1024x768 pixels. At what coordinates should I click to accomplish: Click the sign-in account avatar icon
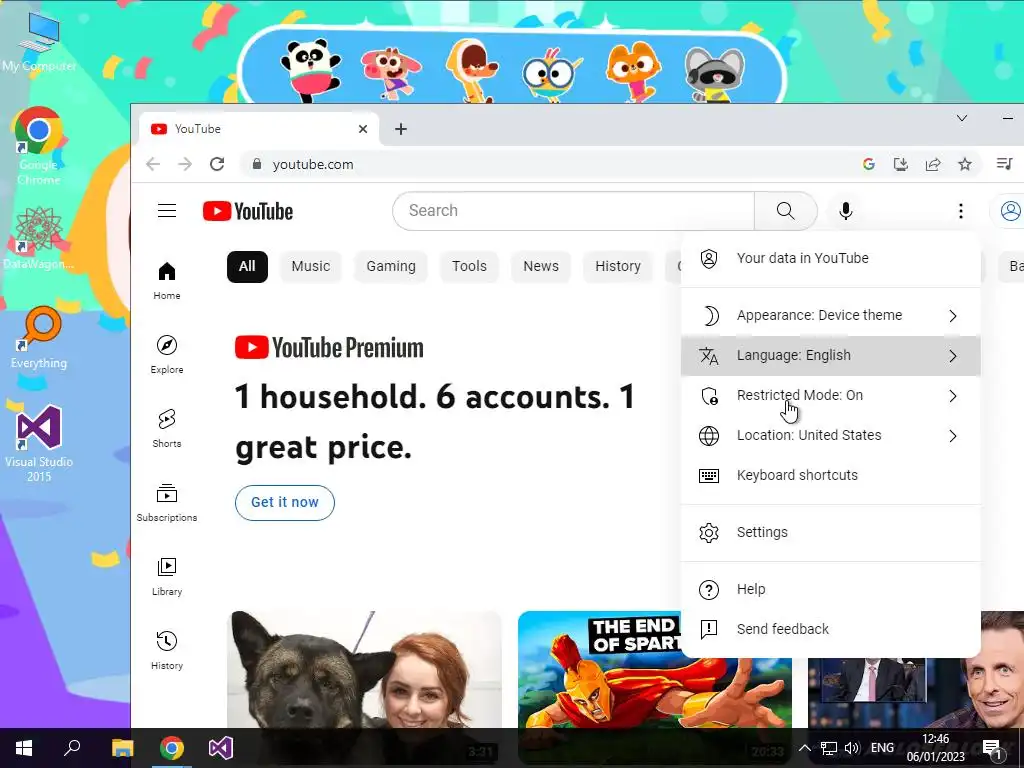click(x=1010, y=210)
